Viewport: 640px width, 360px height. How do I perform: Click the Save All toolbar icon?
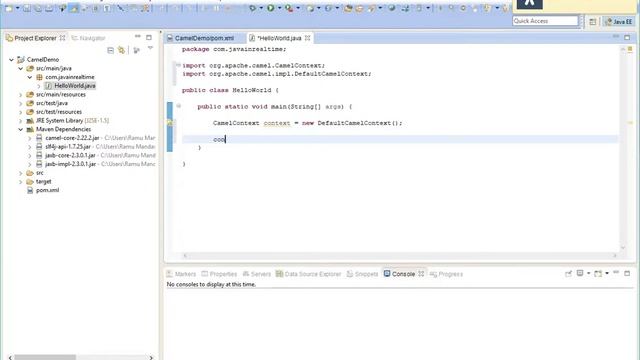pos(38,8)
